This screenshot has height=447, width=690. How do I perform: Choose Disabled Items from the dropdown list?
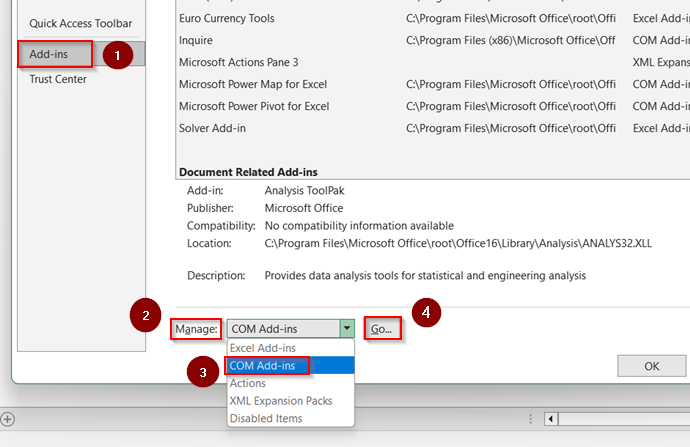pos(290,418)
